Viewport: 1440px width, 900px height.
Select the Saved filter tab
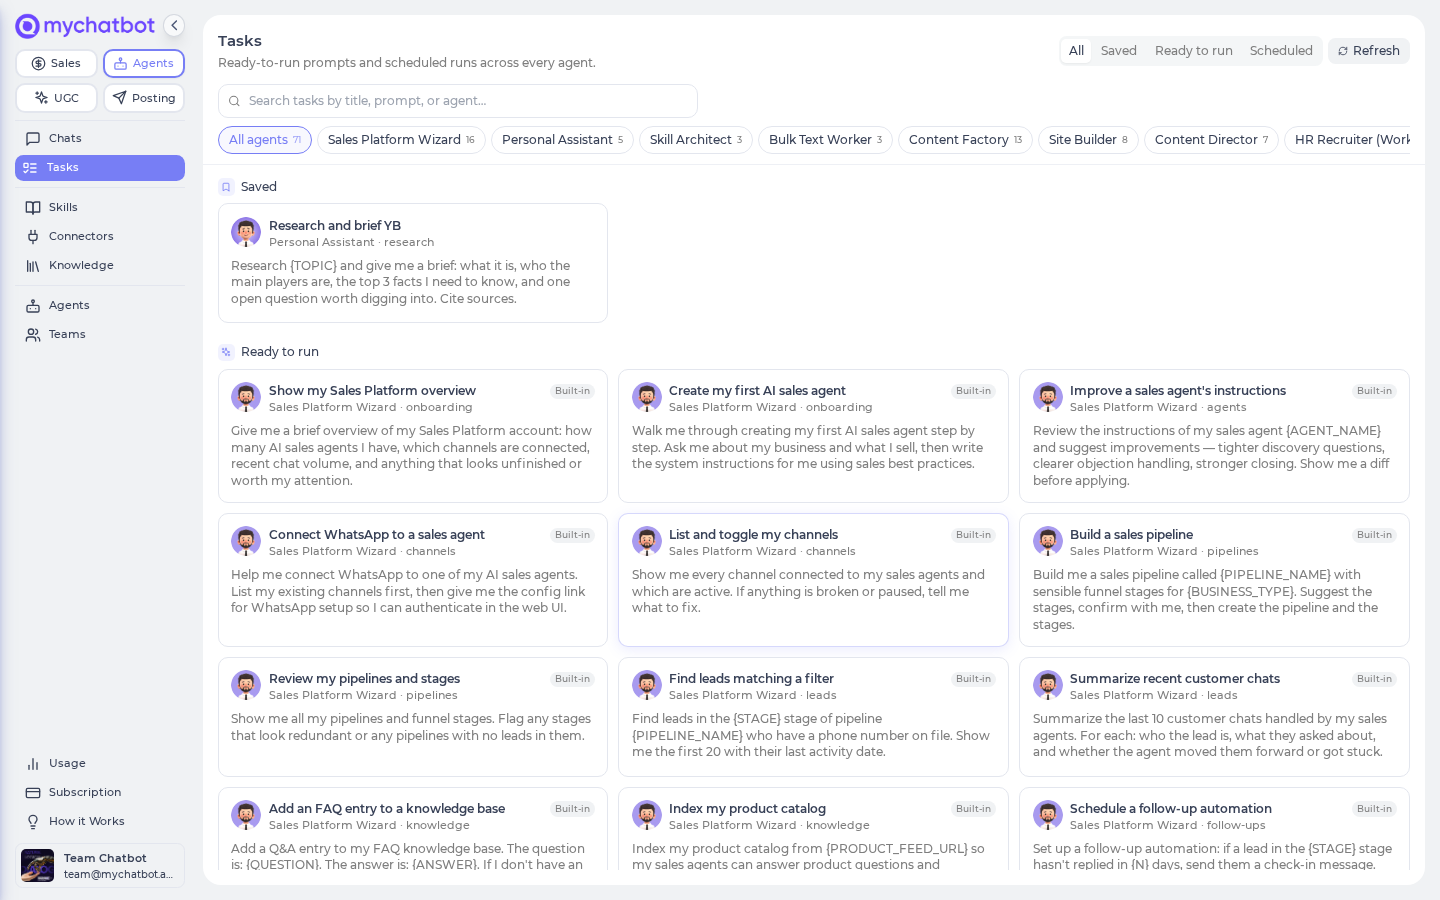[1119, 51]
